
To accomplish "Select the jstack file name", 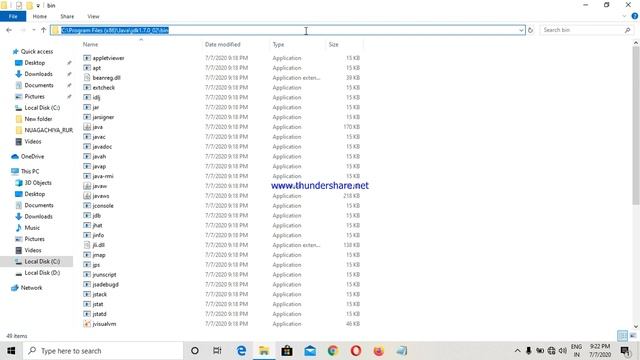I will (100, 294).
